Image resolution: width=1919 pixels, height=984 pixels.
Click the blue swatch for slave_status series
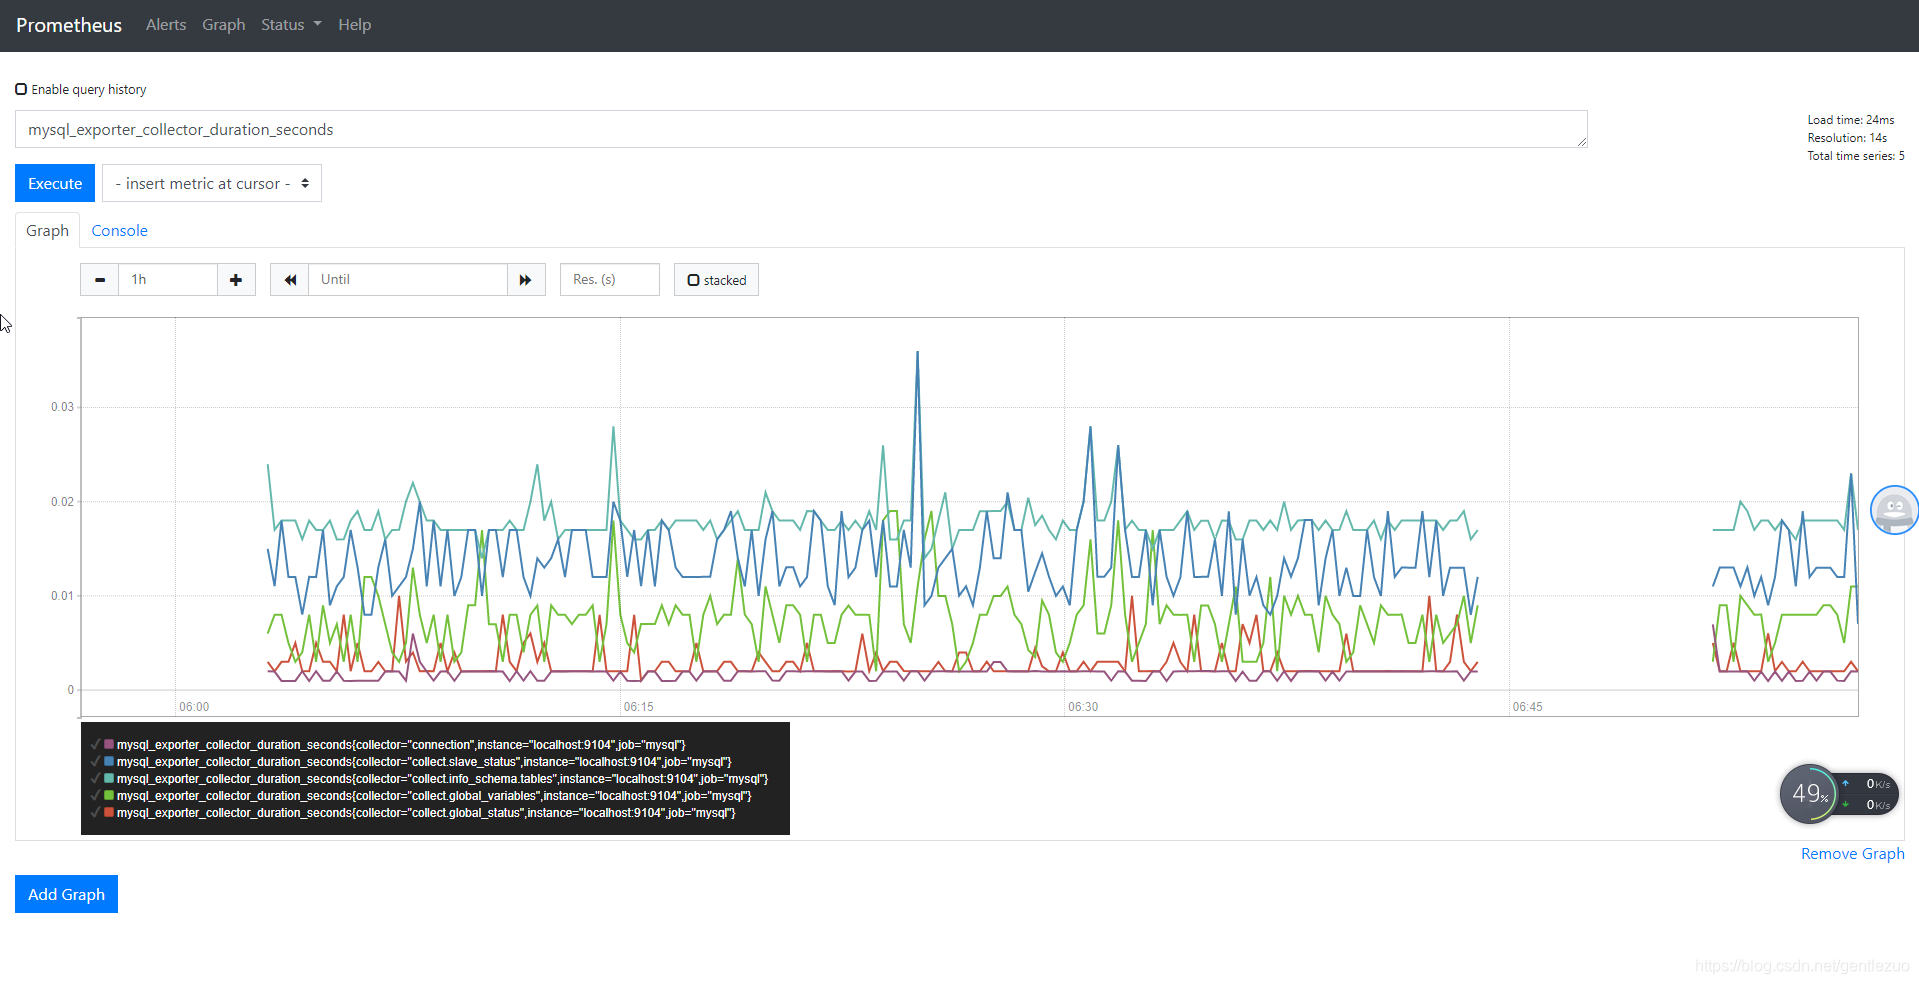pos(109,761)
